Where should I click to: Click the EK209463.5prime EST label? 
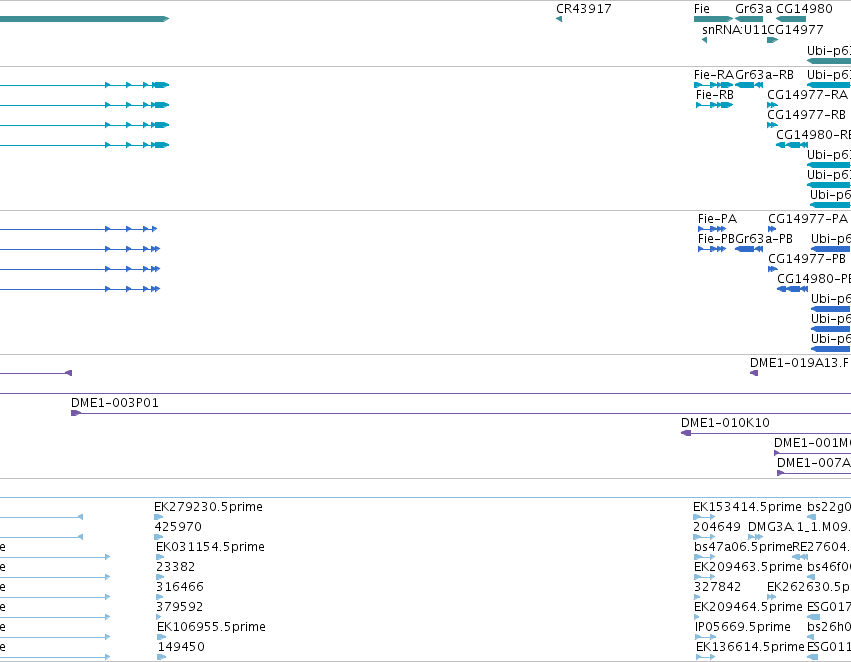tap(748, 566)
